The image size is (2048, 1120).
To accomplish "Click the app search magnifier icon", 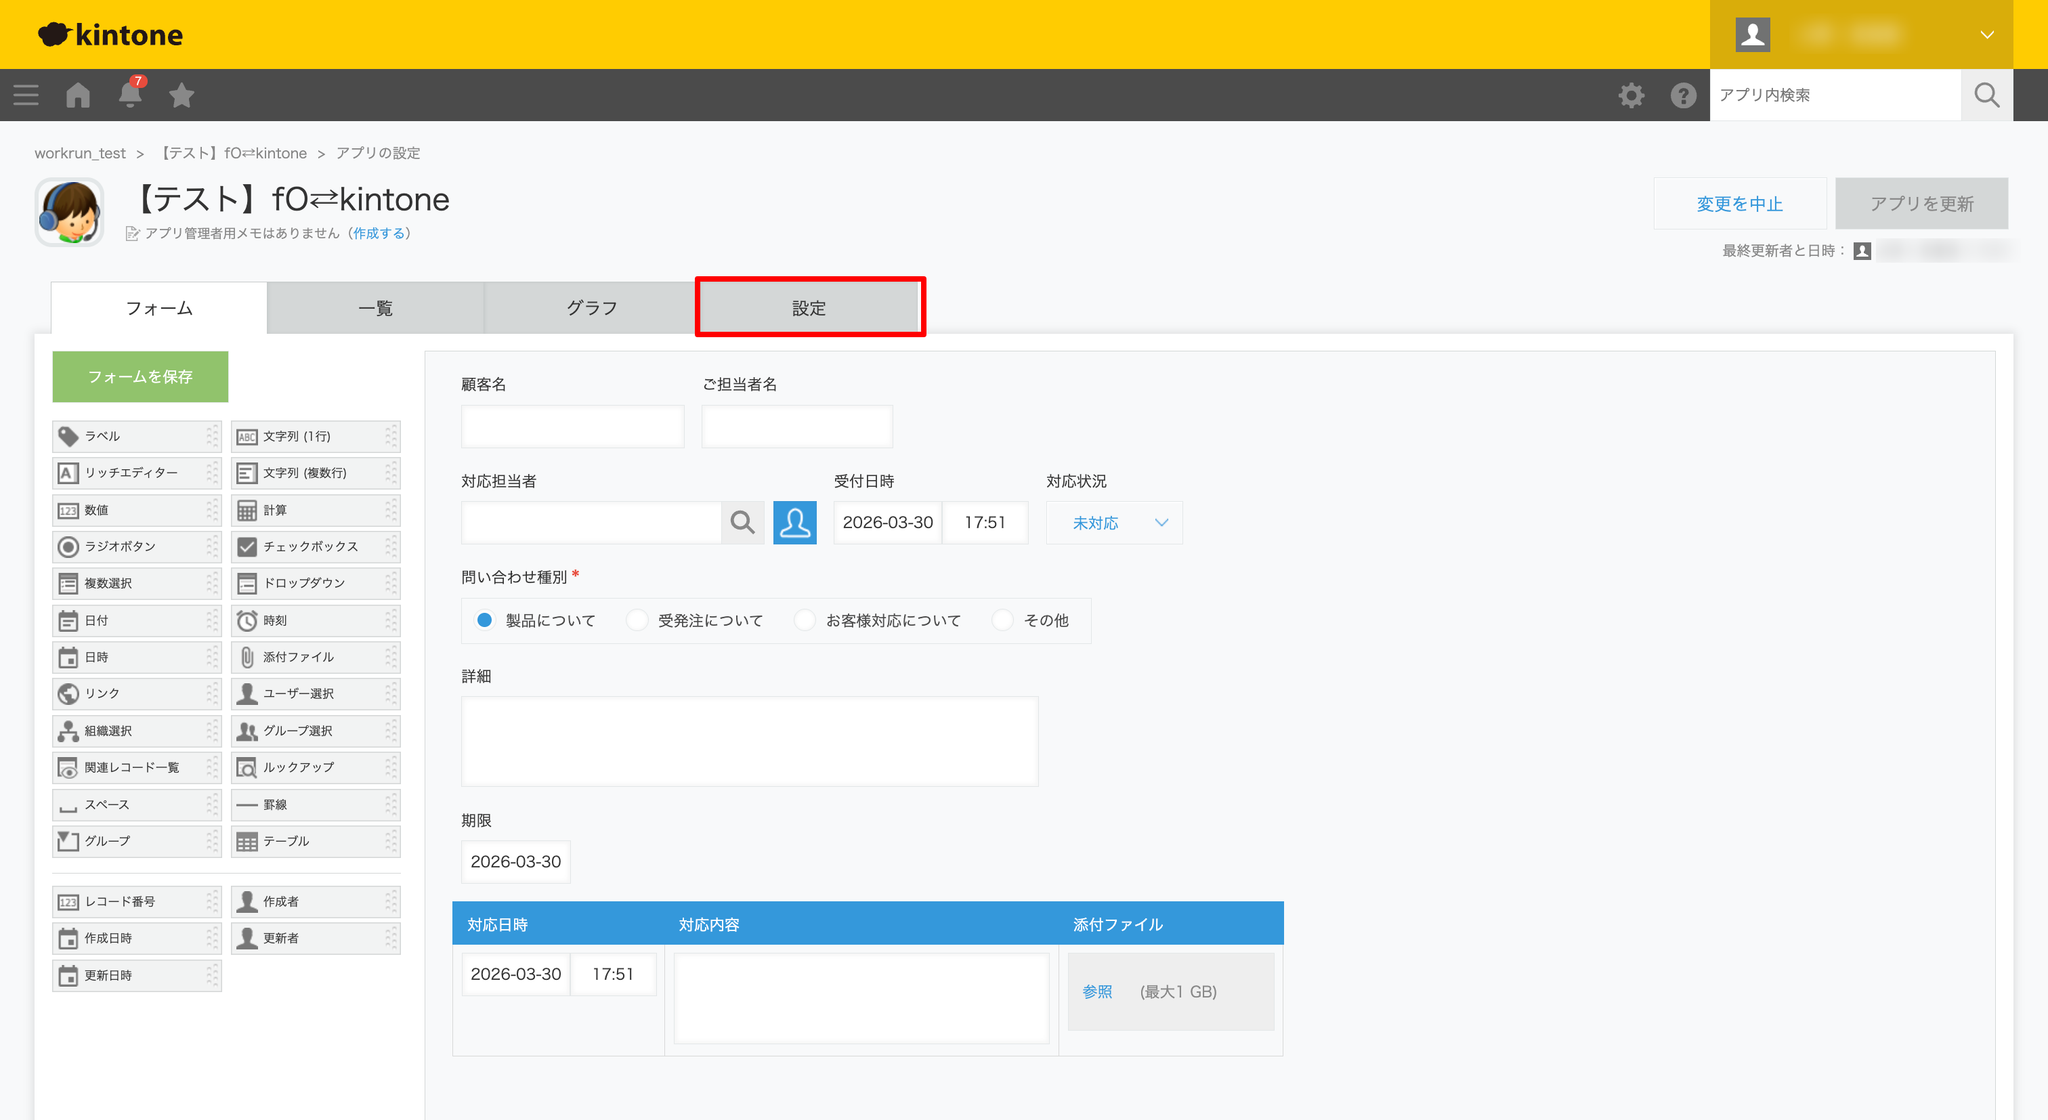I will [x=1986, y=95].
